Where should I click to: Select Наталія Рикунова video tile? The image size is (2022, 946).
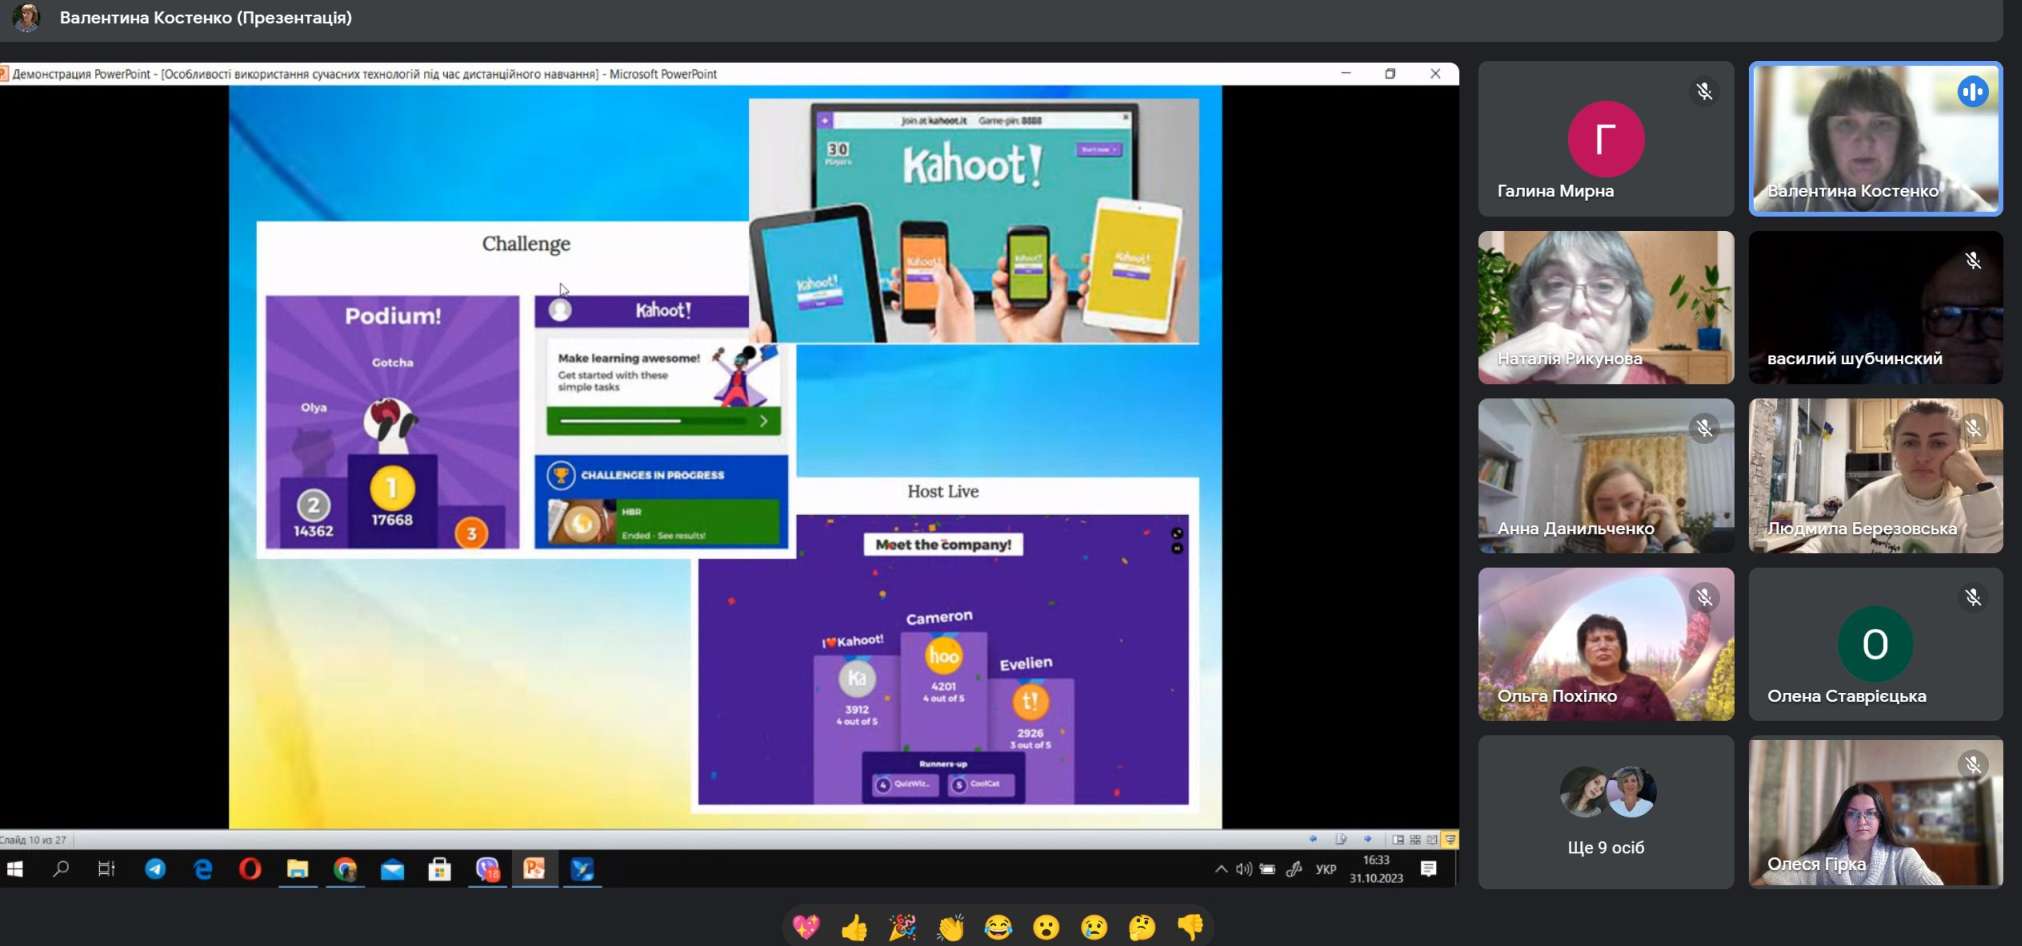click(x=1606, y=308)
